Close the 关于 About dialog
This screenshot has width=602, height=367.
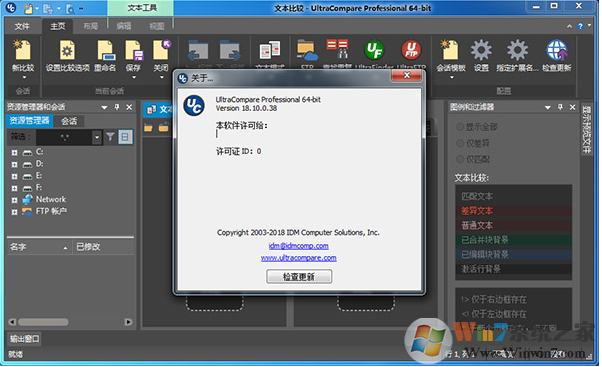tap(407, 75)
